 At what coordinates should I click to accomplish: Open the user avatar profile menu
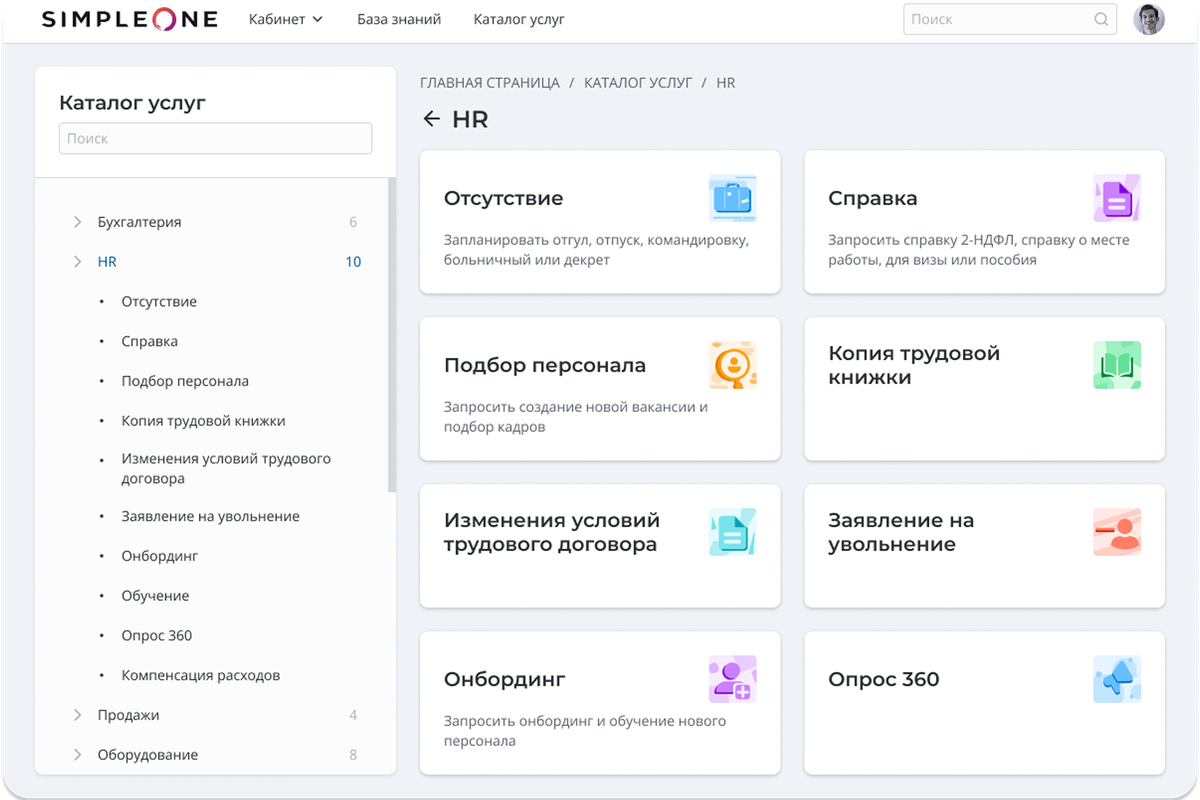click(x=1149, y=19)
